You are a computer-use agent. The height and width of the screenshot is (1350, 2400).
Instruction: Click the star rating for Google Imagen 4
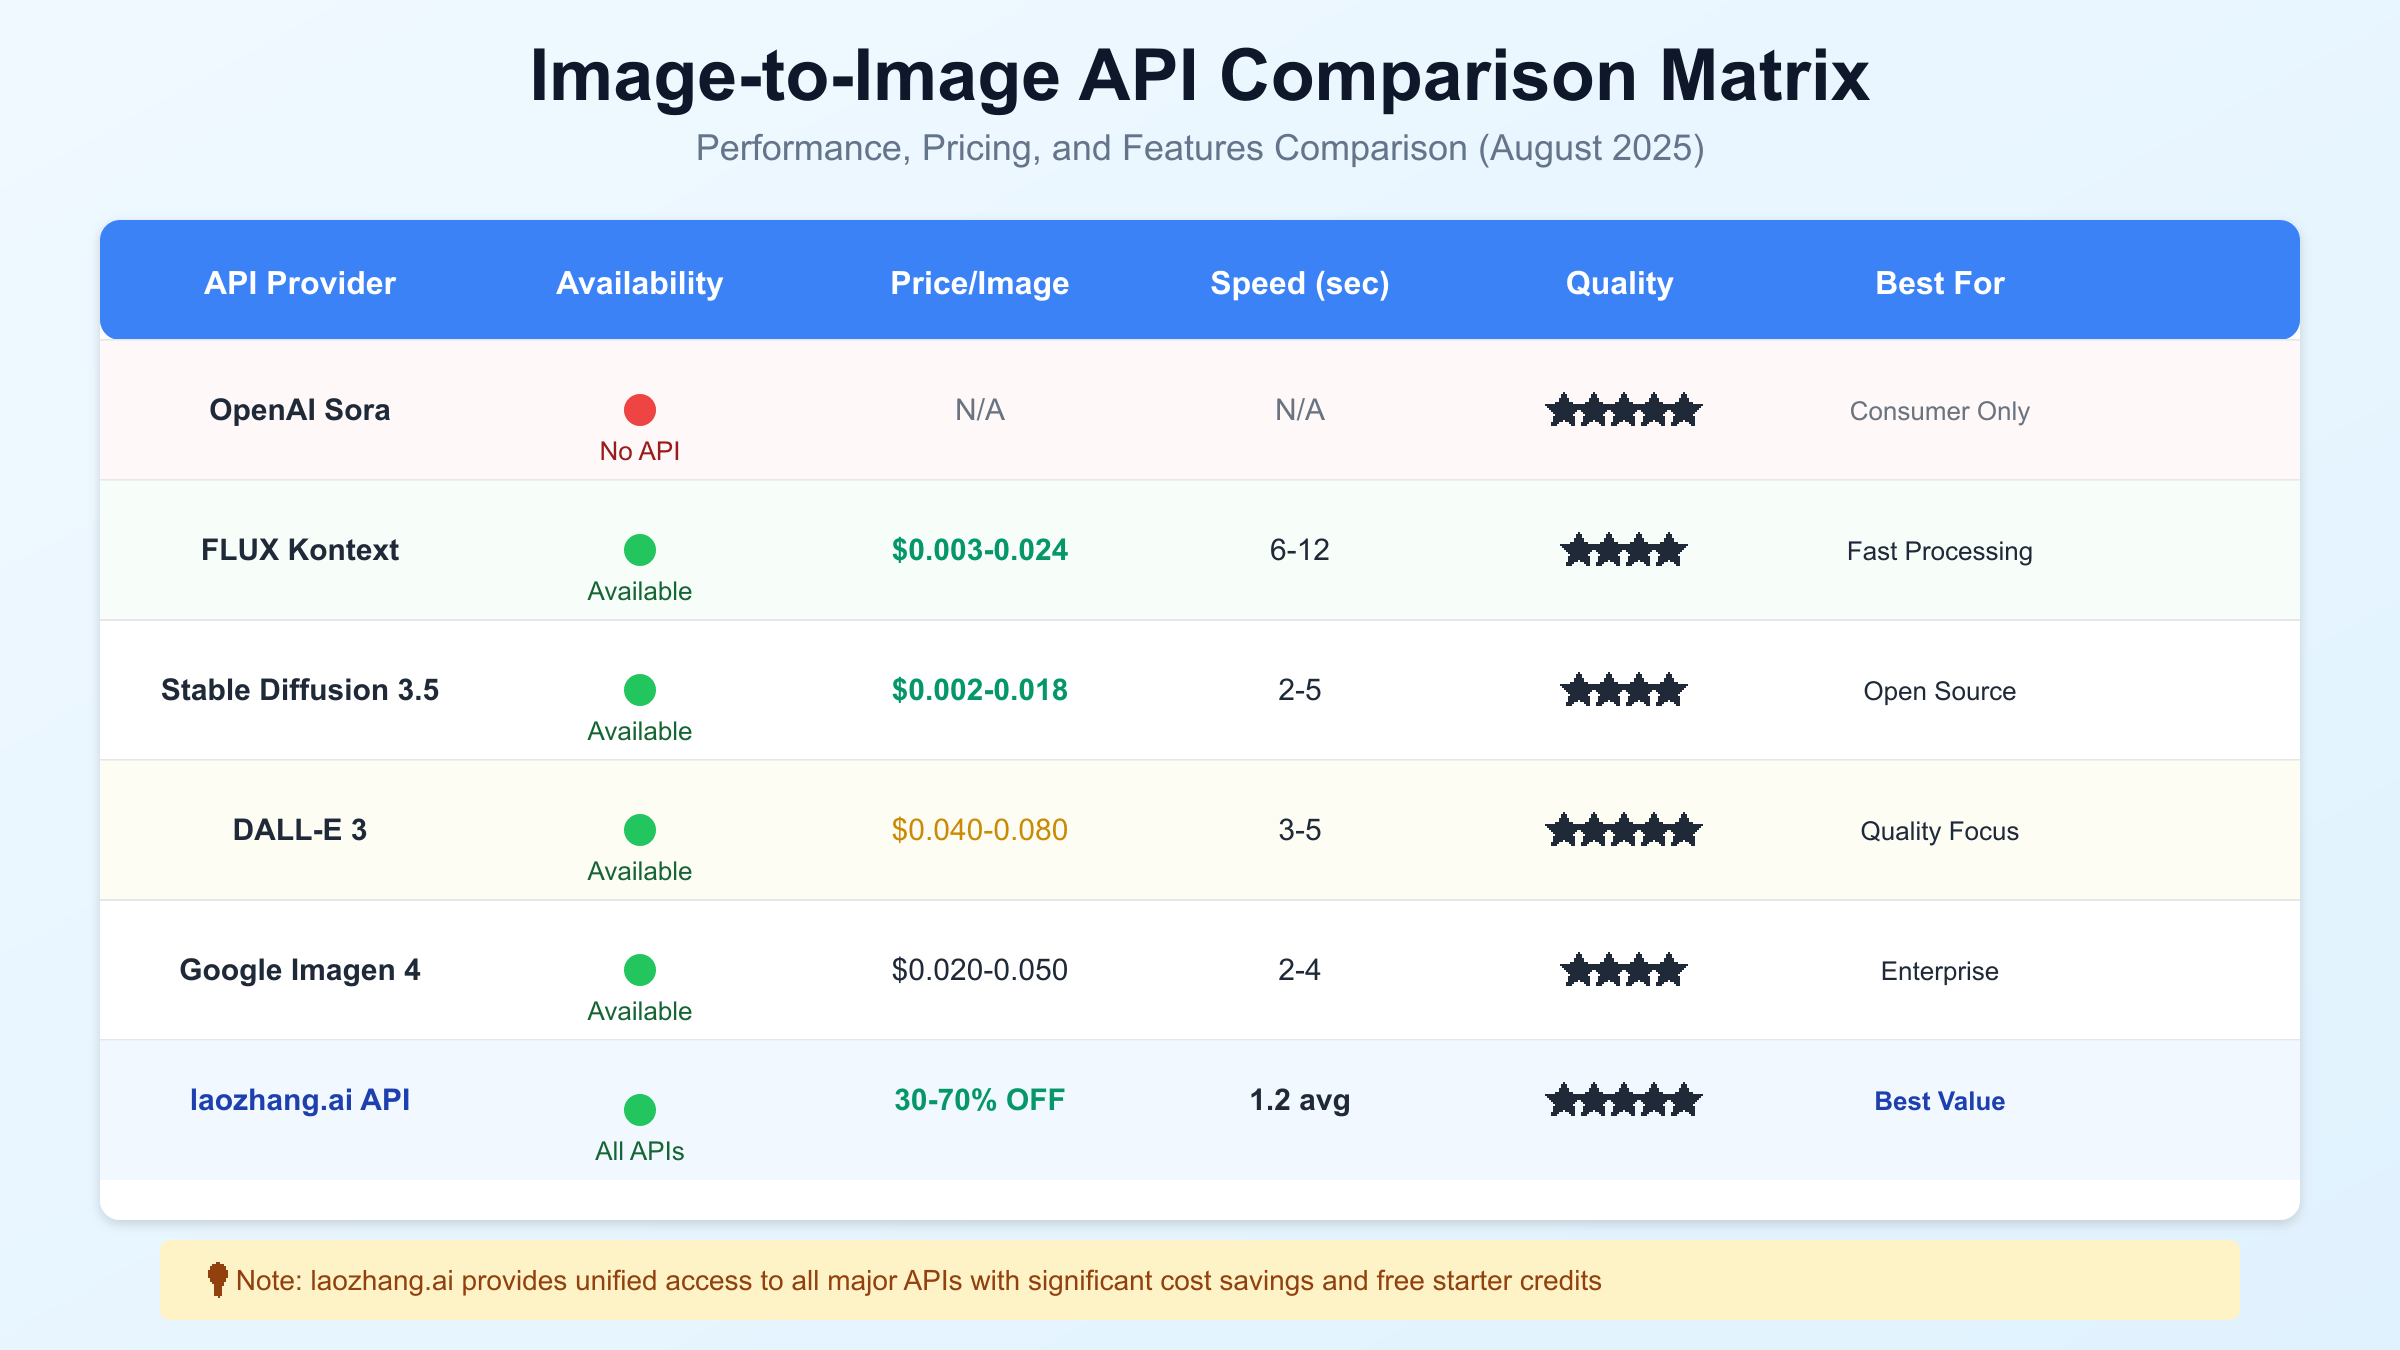pos(1623,970)
